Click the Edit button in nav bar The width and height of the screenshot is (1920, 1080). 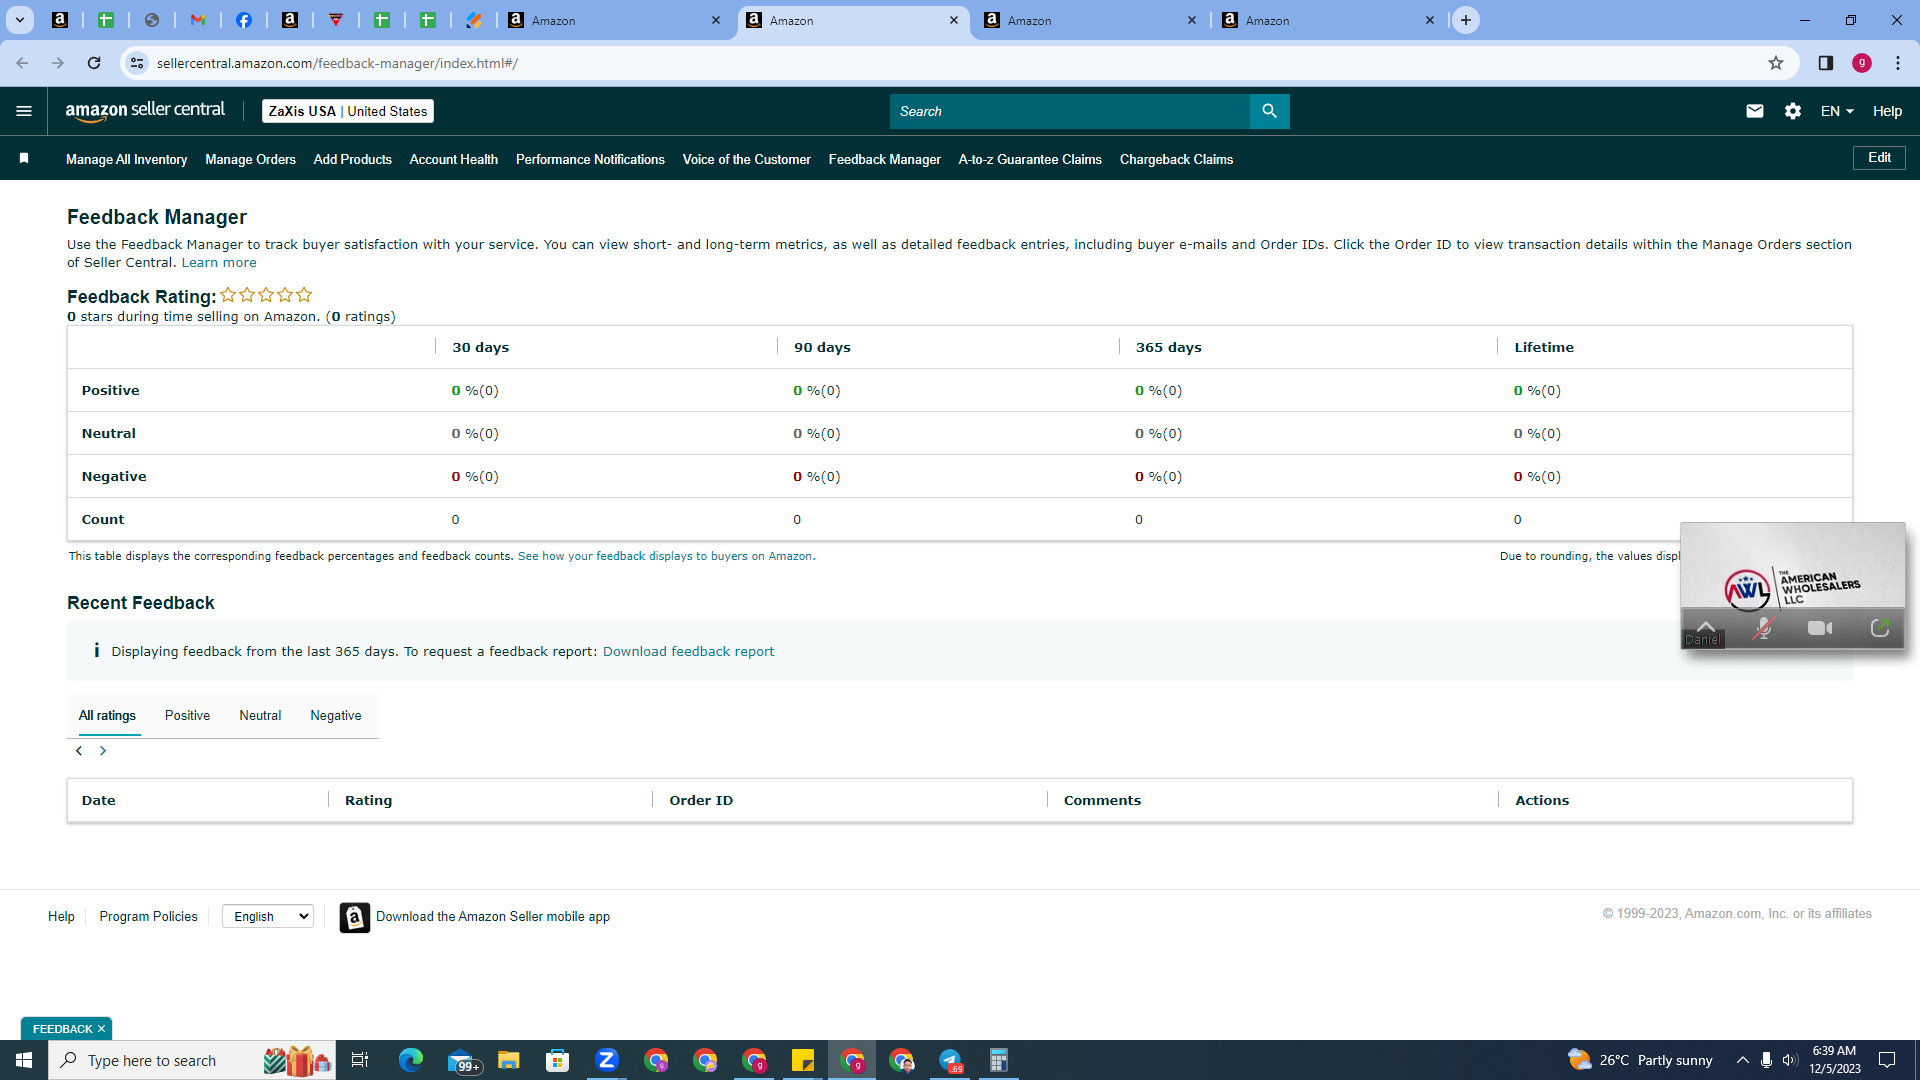pyautogui.click(x=1879, y=158)
